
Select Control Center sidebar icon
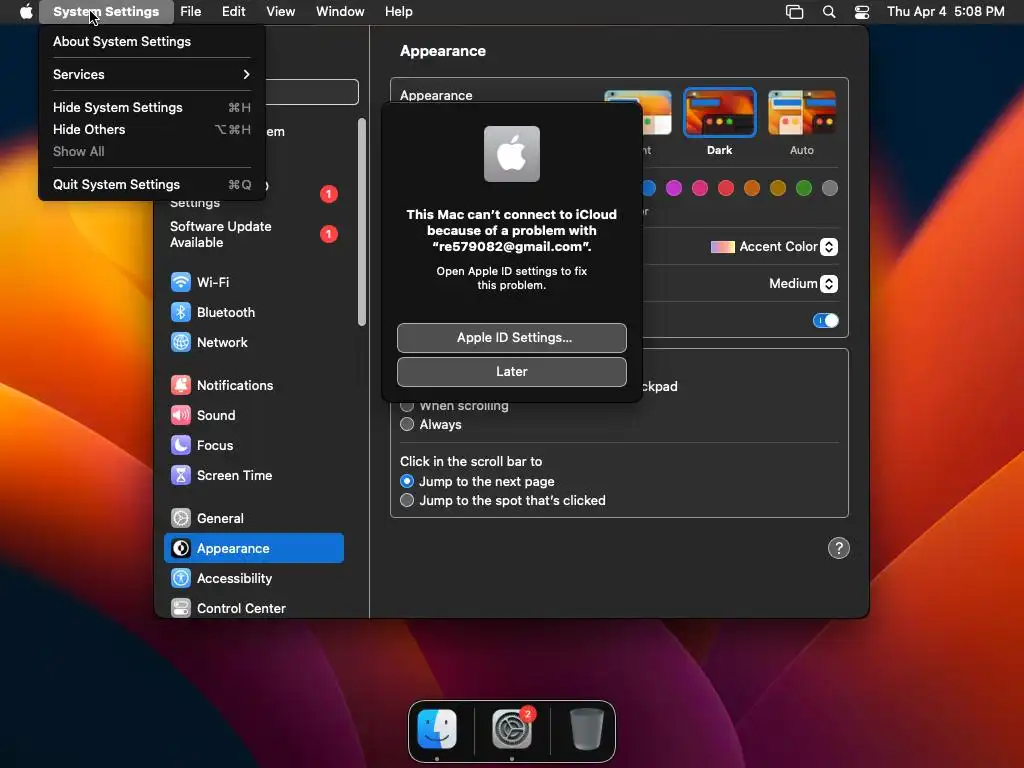181,608
